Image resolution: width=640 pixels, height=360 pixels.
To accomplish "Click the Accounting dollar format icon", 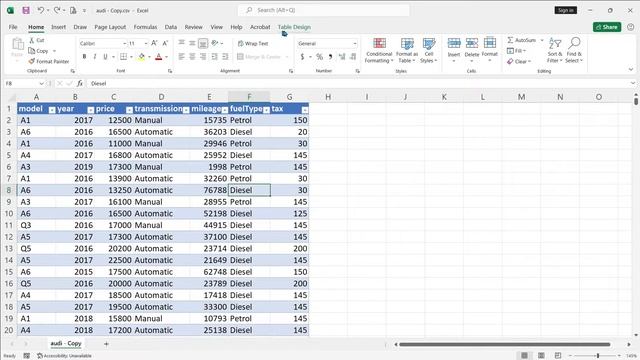I will point(302,57).
